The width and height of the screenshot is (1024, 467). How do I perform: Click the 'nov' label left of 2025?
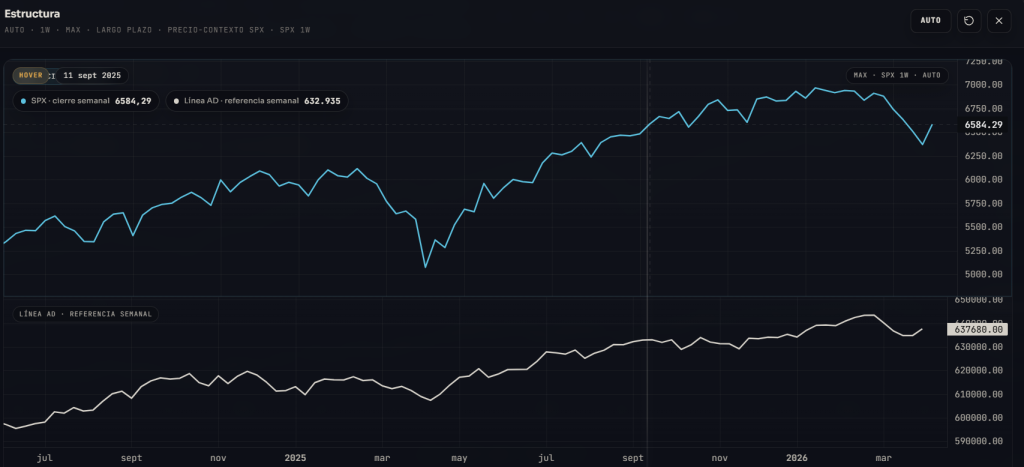point(219,458)
